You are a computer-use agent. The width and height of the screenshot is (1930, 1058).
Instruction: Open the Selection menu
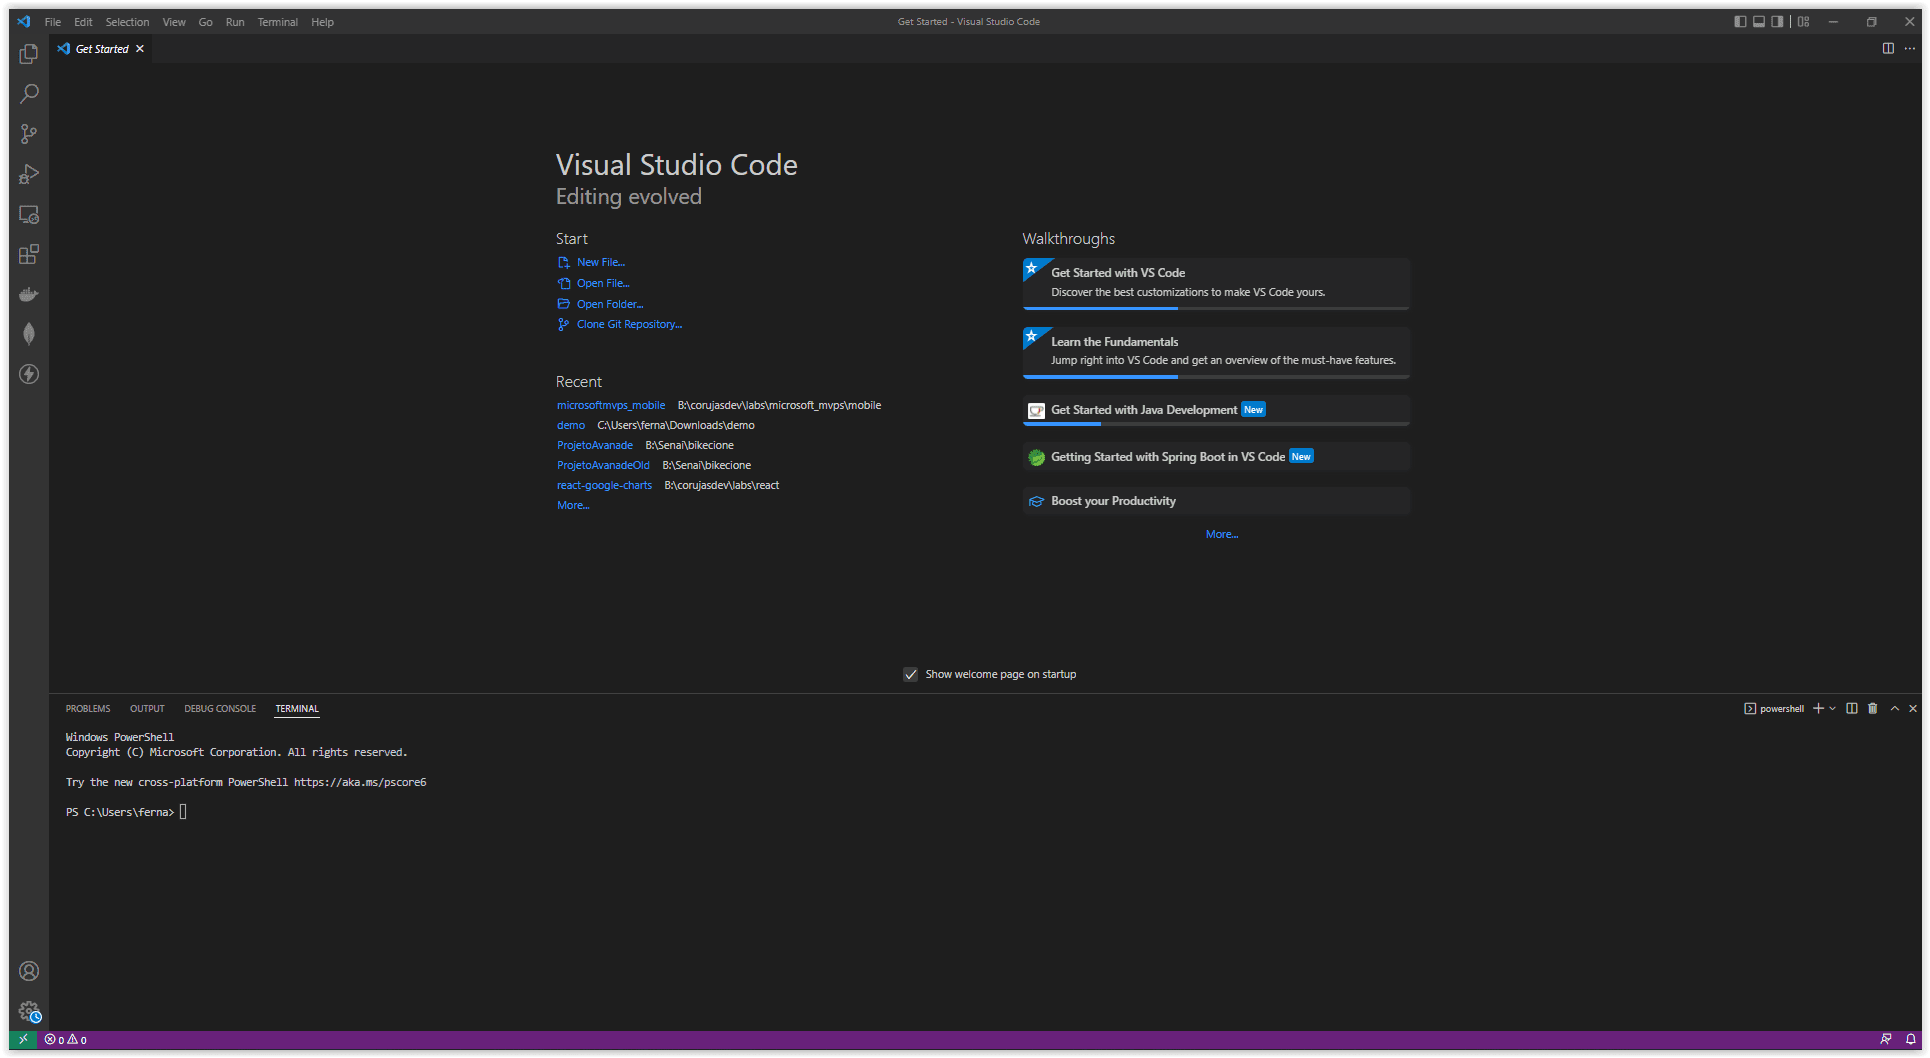coord(127,22)
